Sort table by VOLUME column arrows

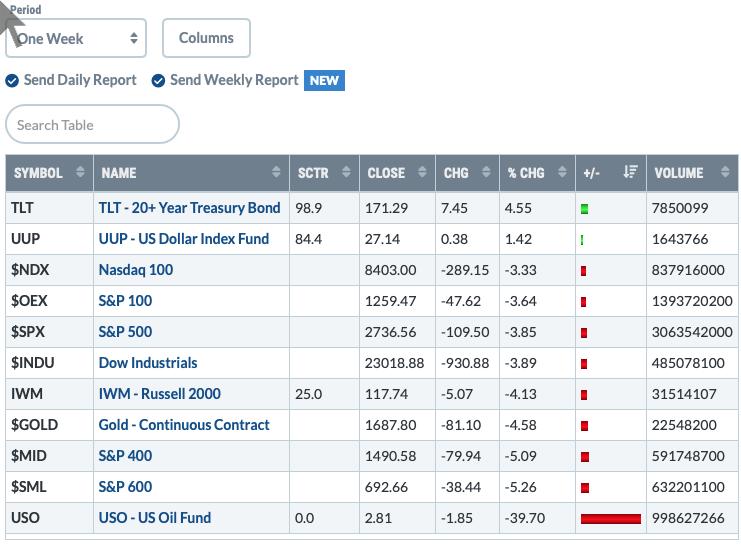[x=725, y=172]
